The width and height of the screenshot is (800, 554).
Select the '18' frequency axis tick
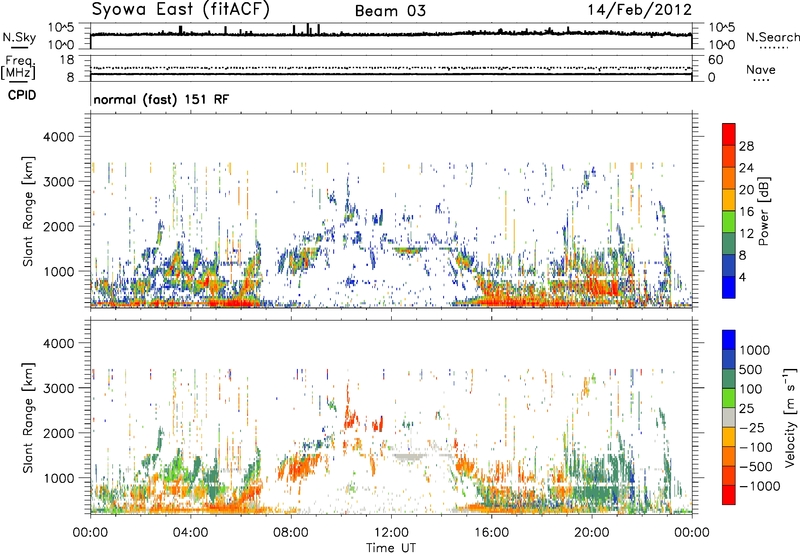coord(67,60)
